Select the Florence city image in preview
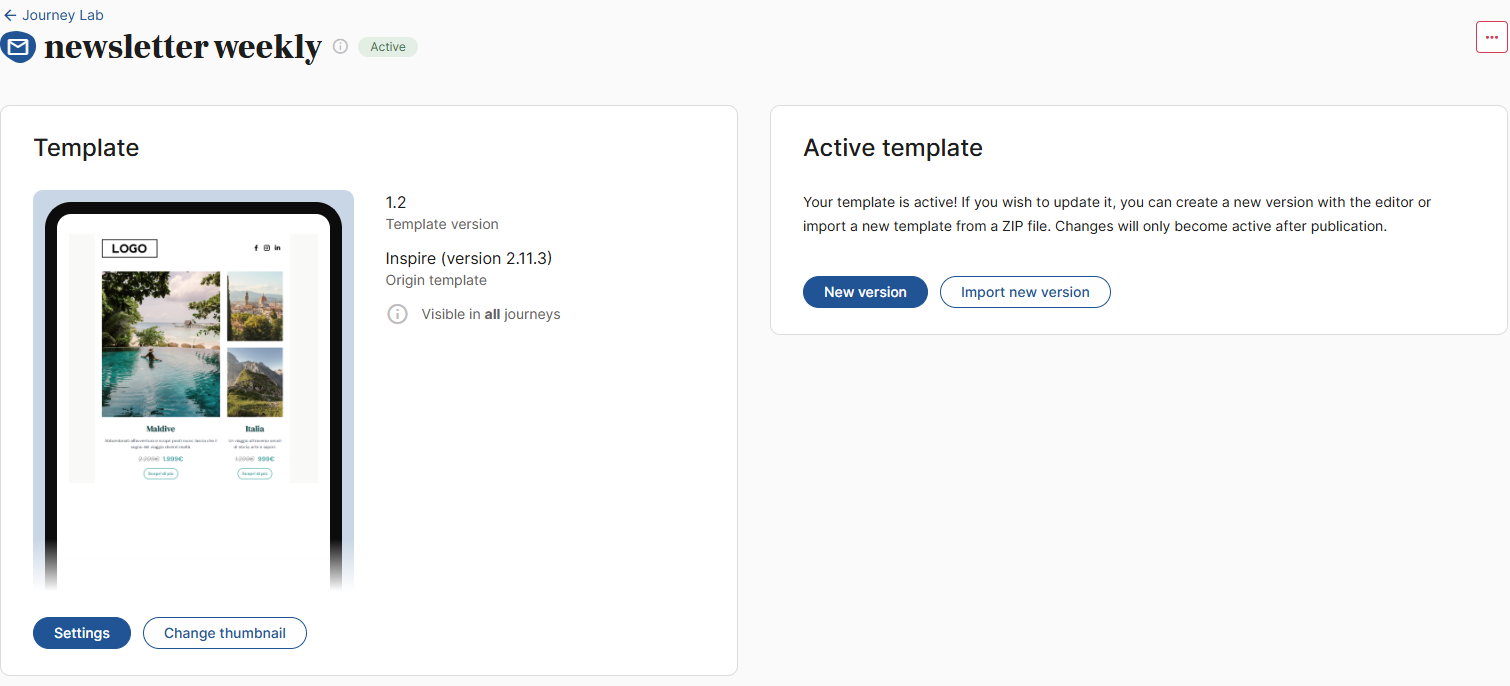The image size is (1510, 686). click(x=255, y=306)
